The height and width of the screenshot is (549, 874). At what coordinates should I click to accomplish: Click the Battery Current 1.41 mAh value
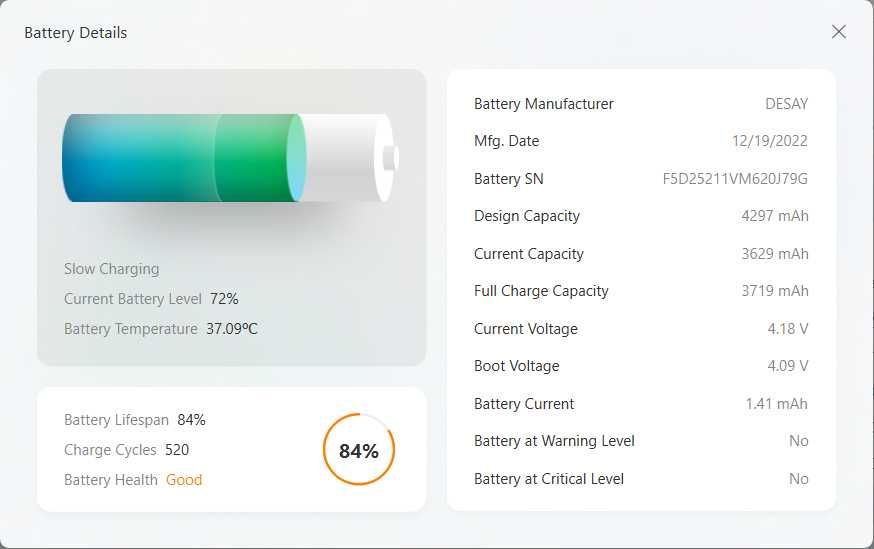tap(776, 404)
